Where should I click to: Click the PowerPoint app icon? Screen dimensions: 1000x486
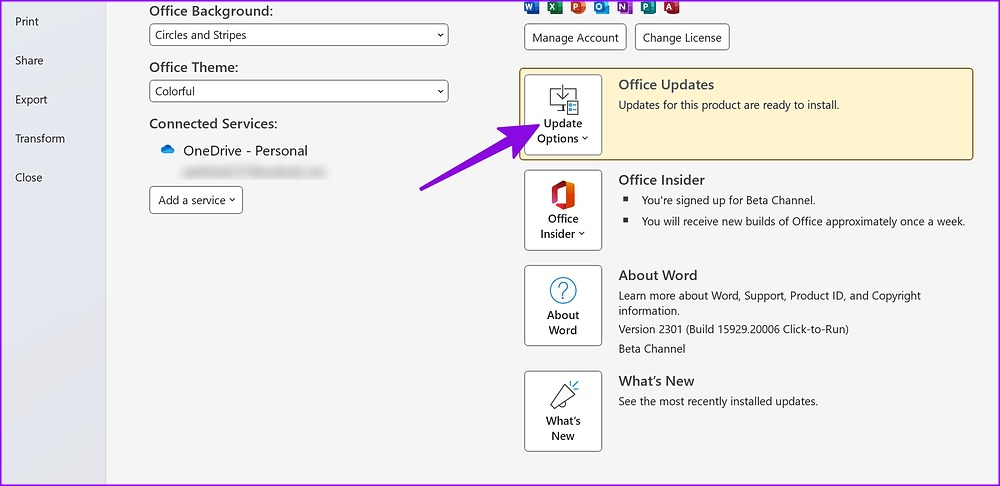[578, 7]
